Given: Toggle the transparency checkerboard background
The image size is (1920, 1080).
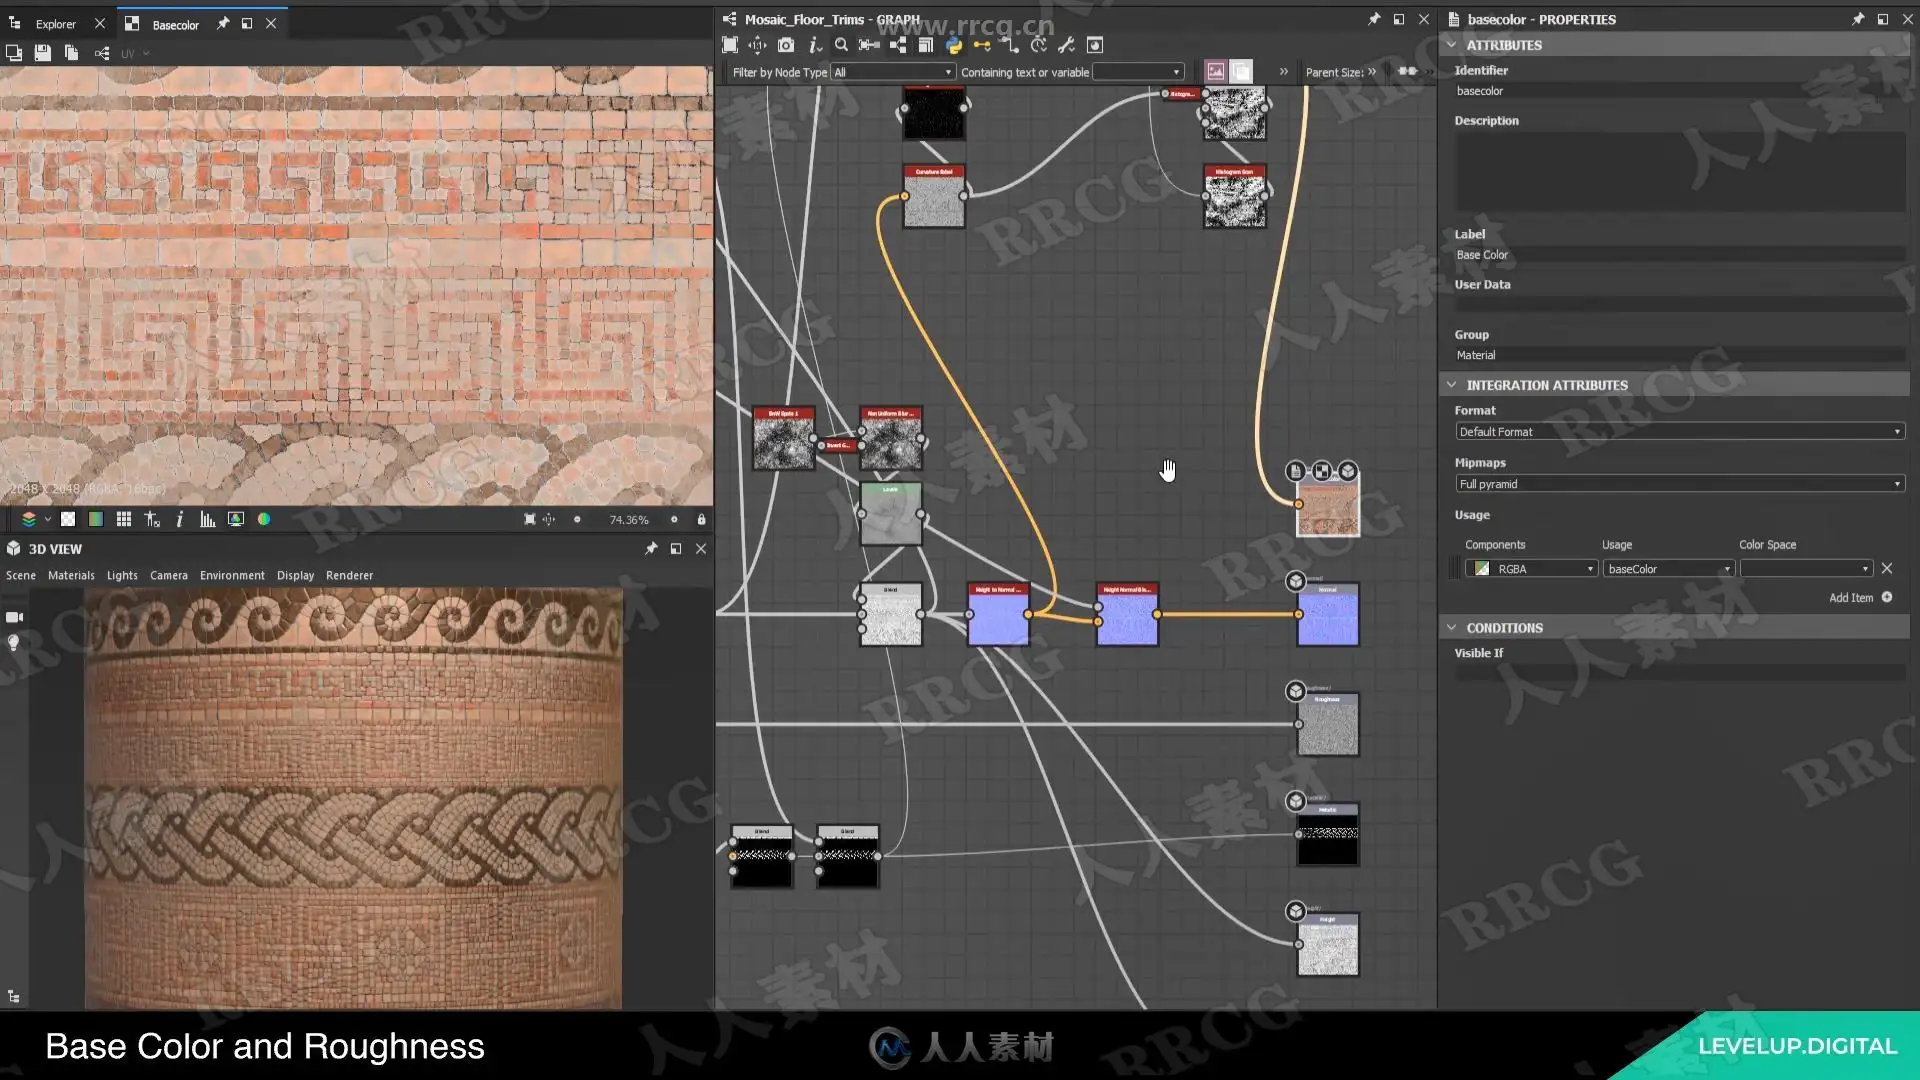Looking at the screenshot, I should tap(68, 519).
